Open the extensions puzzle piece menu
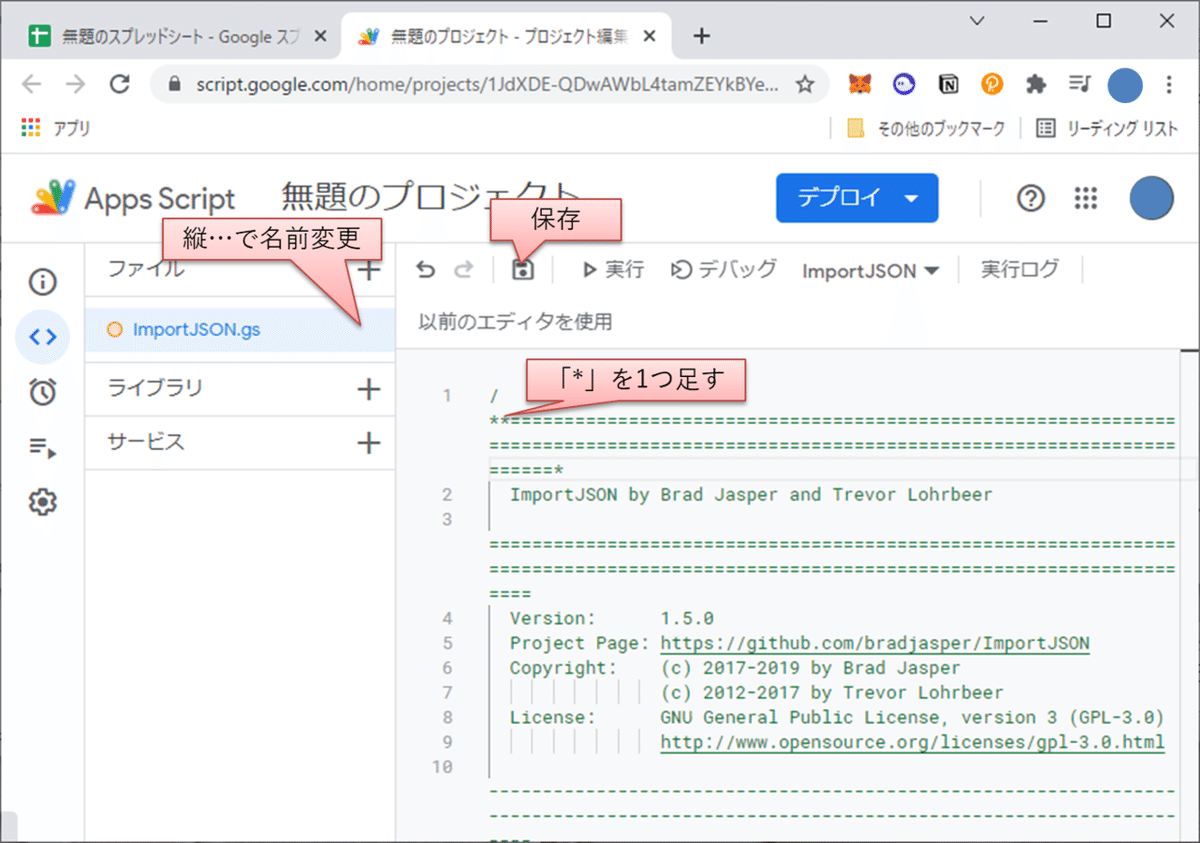Screen dimensions: 1200x843 (1036, 85)
